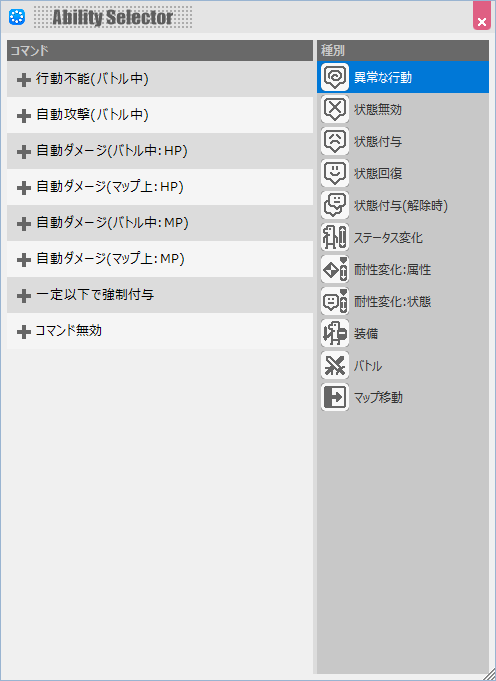Screen dimensions: 496x681
Task: Click the 状態無効 X-bubble icon
Action: pyautogui.click(x=335, y=109)
